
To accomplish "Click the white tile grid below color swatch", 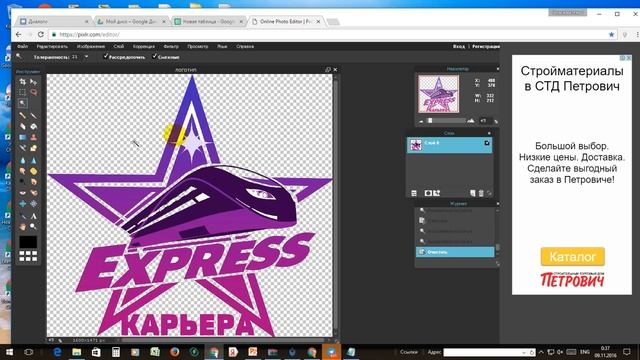I will (28, 256).
